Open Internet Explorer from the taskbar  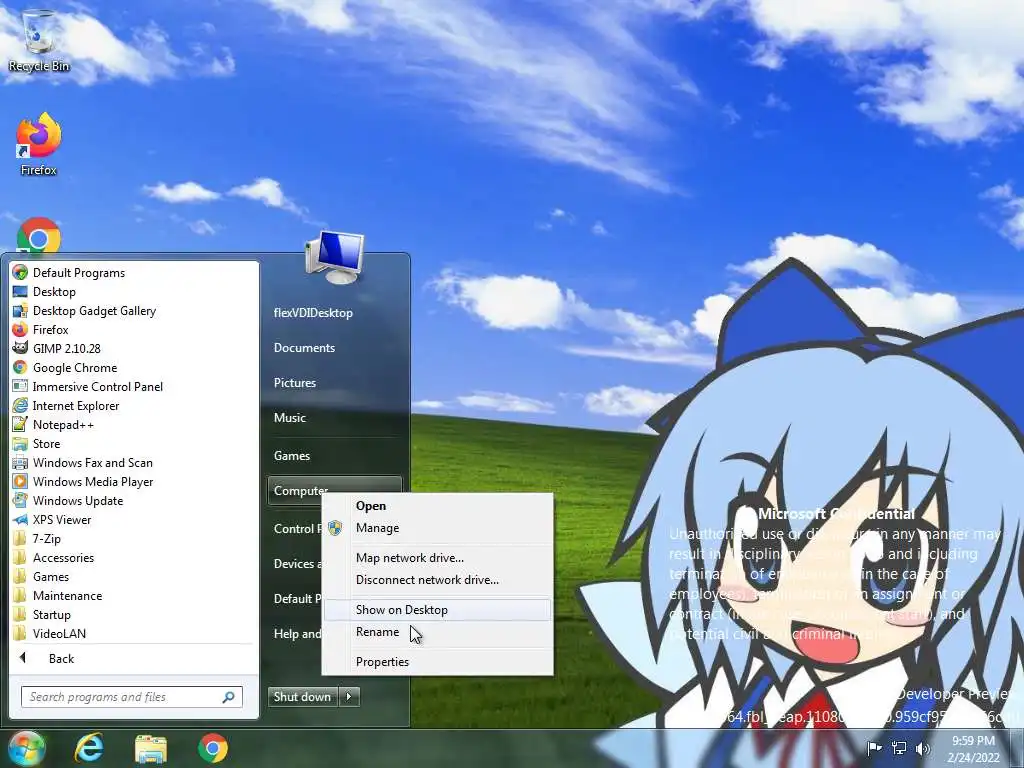[89, 748]
